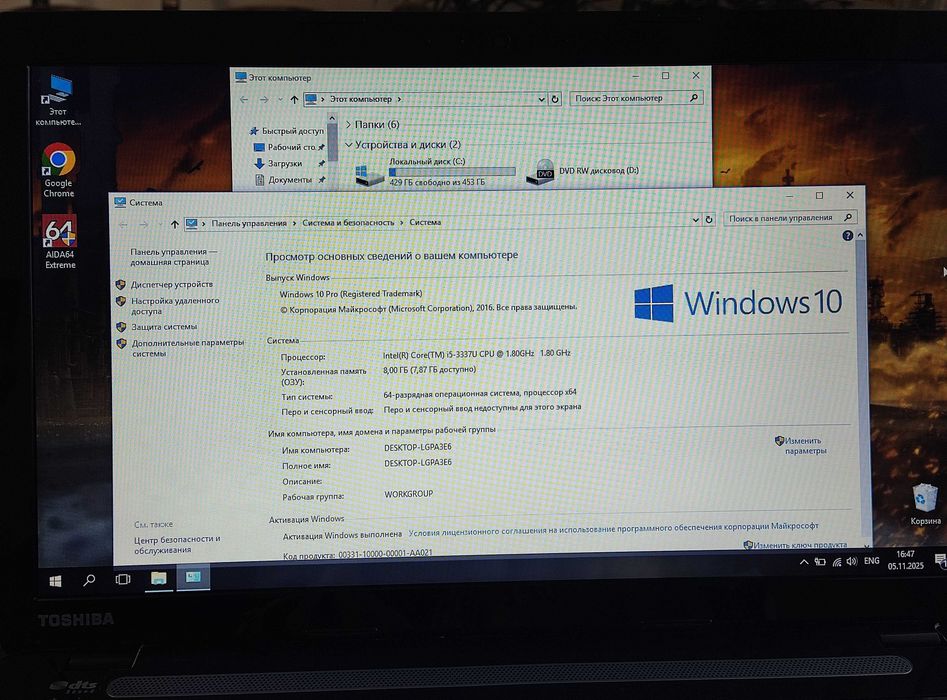Image resolution: width=947 pixels, height=700 pixels.
Task: Open Защита системы link
Action: 164,327
